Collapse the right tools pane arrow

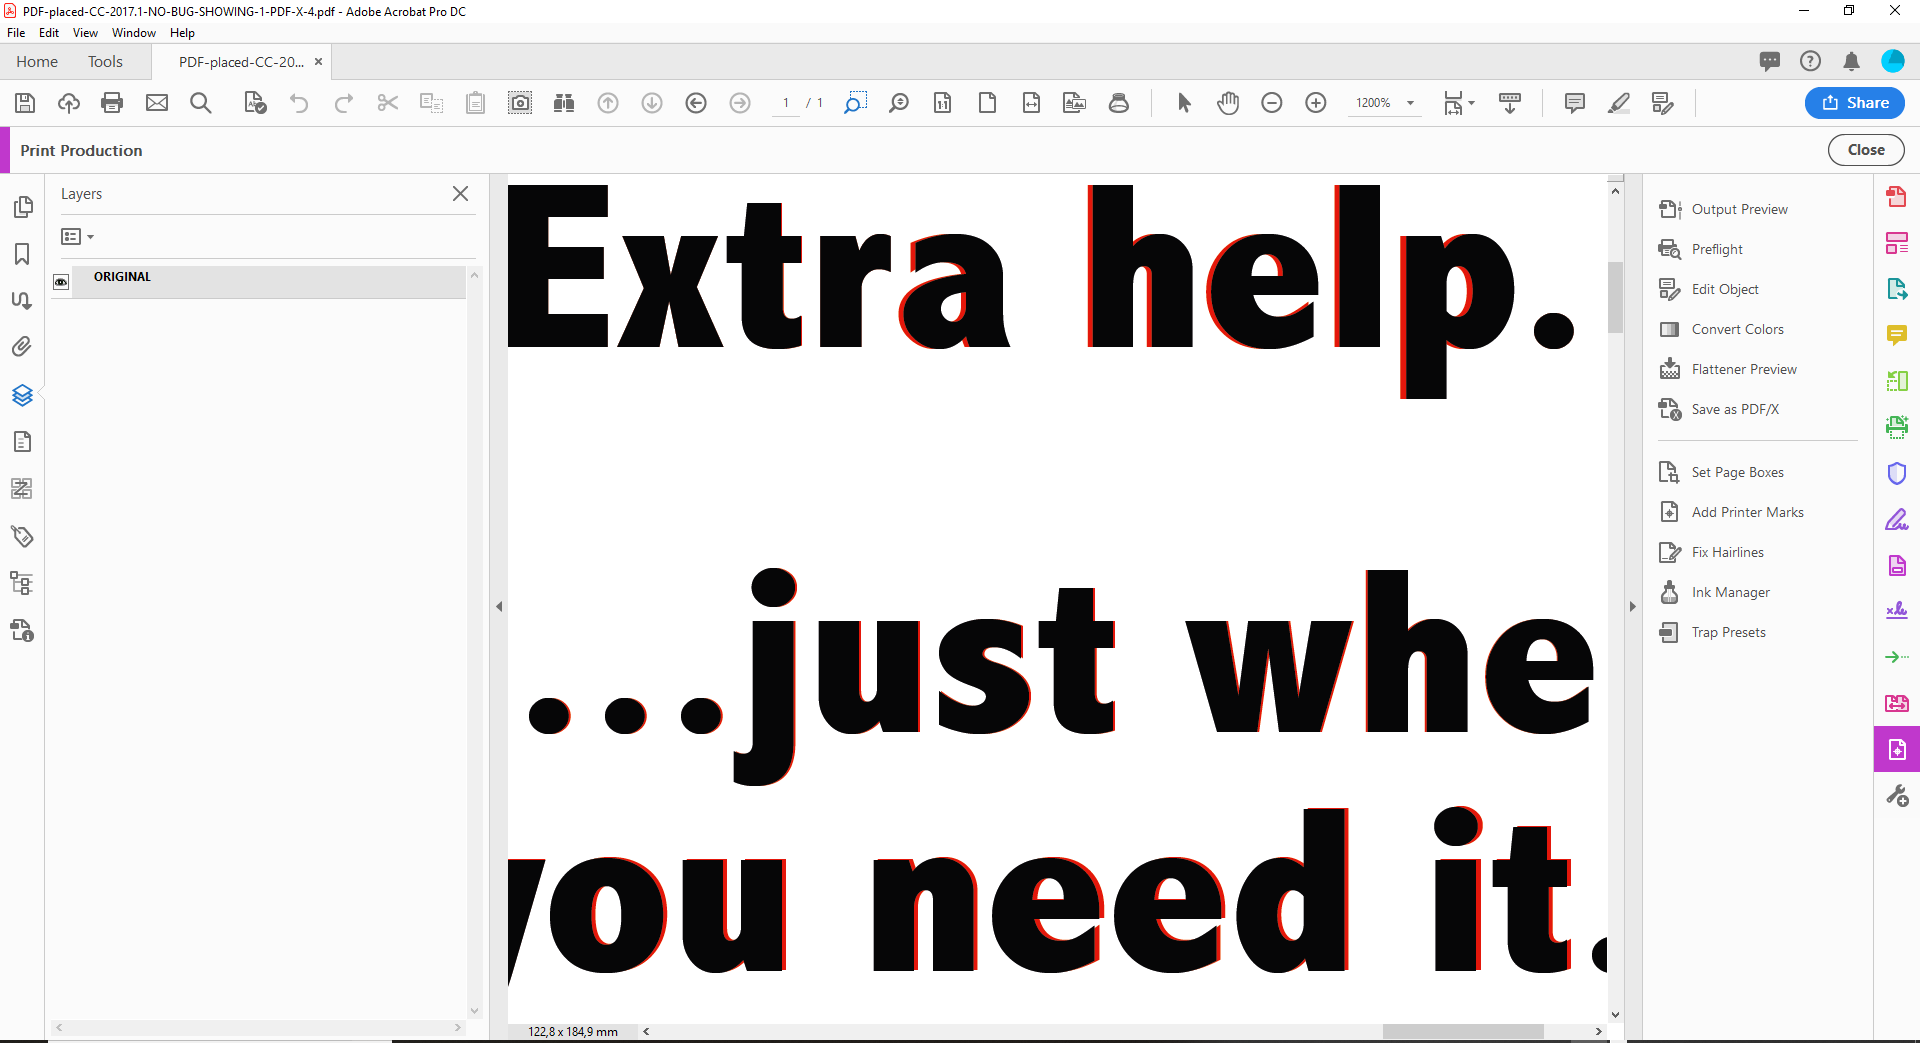(1632, 606)
